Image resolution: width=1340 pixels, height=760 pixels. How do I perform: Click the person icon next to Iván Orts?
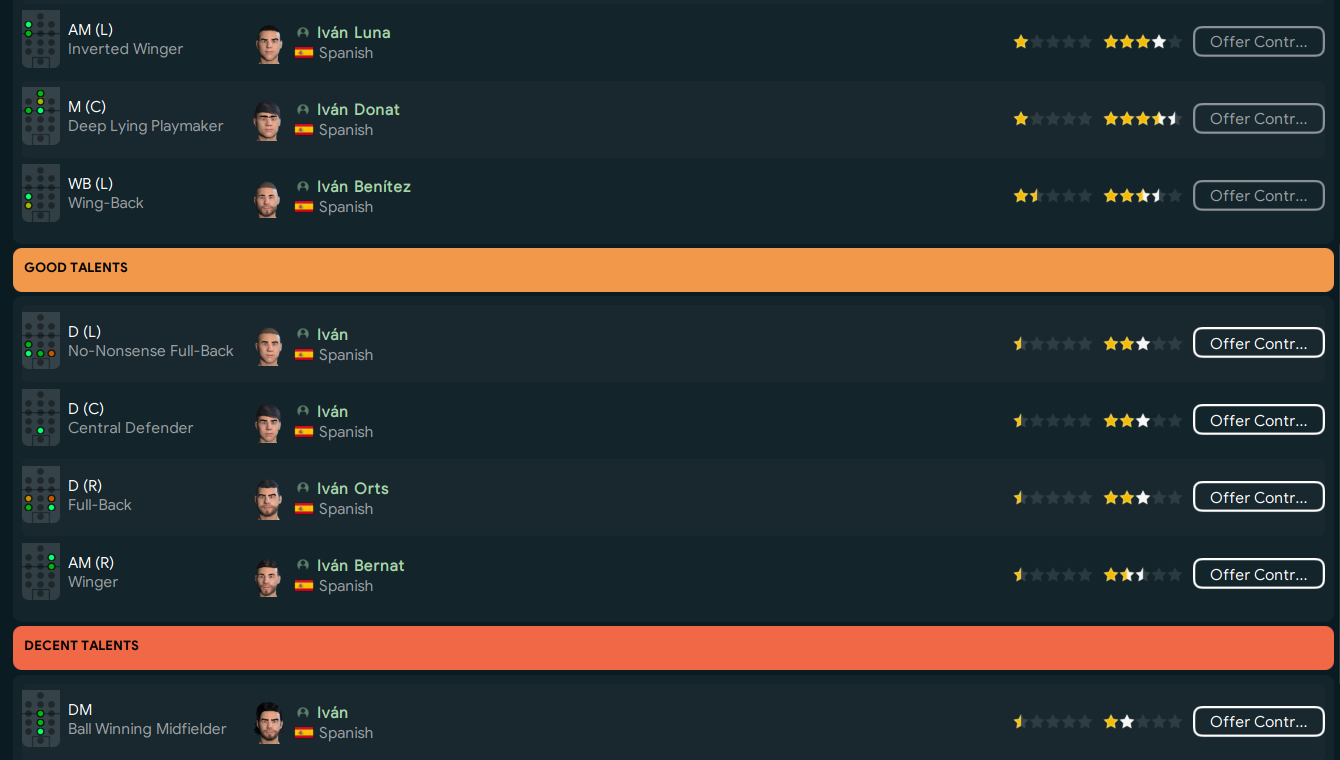303,489
